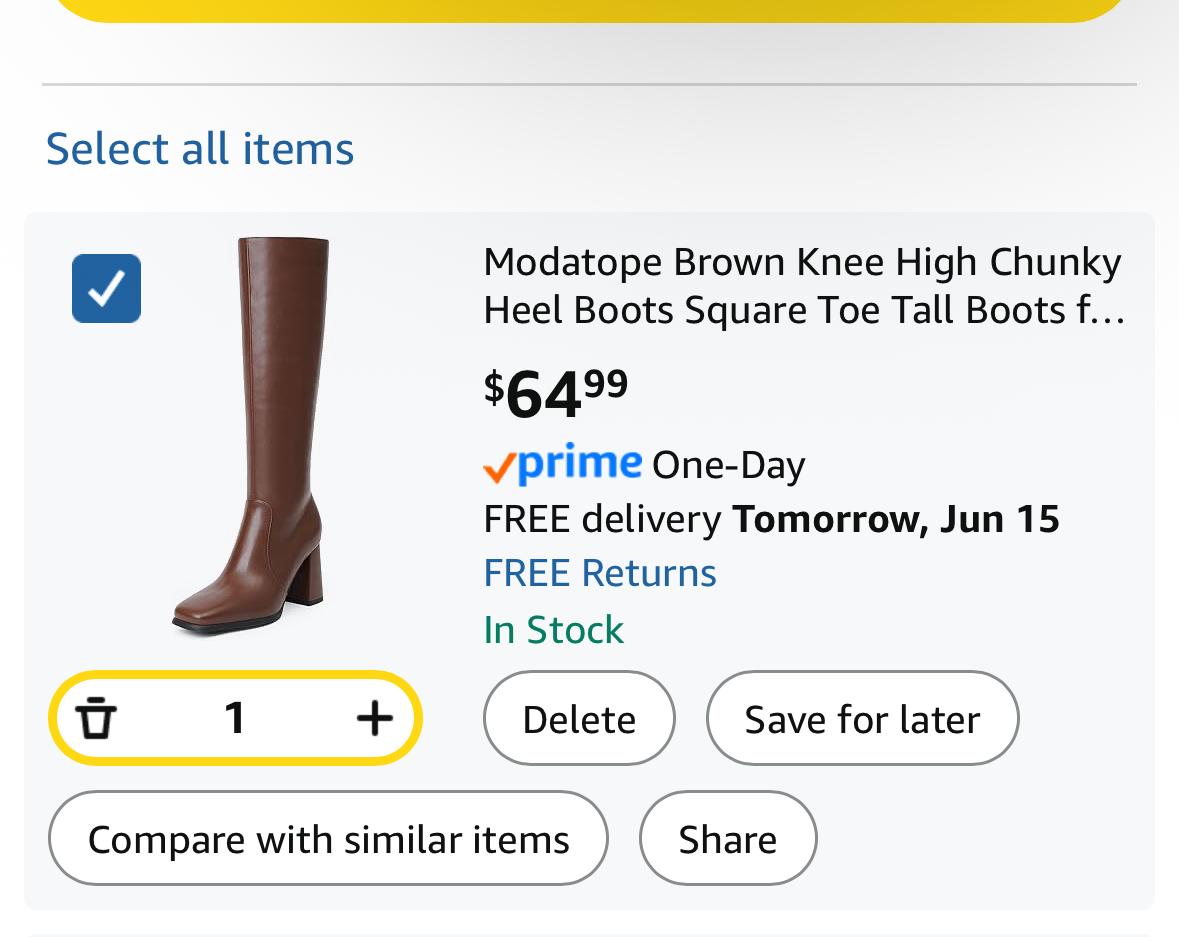Viewport: 1179px width, 937px height.
Task: Click the quantity number 1 field
Action: [x=235, y=718]
